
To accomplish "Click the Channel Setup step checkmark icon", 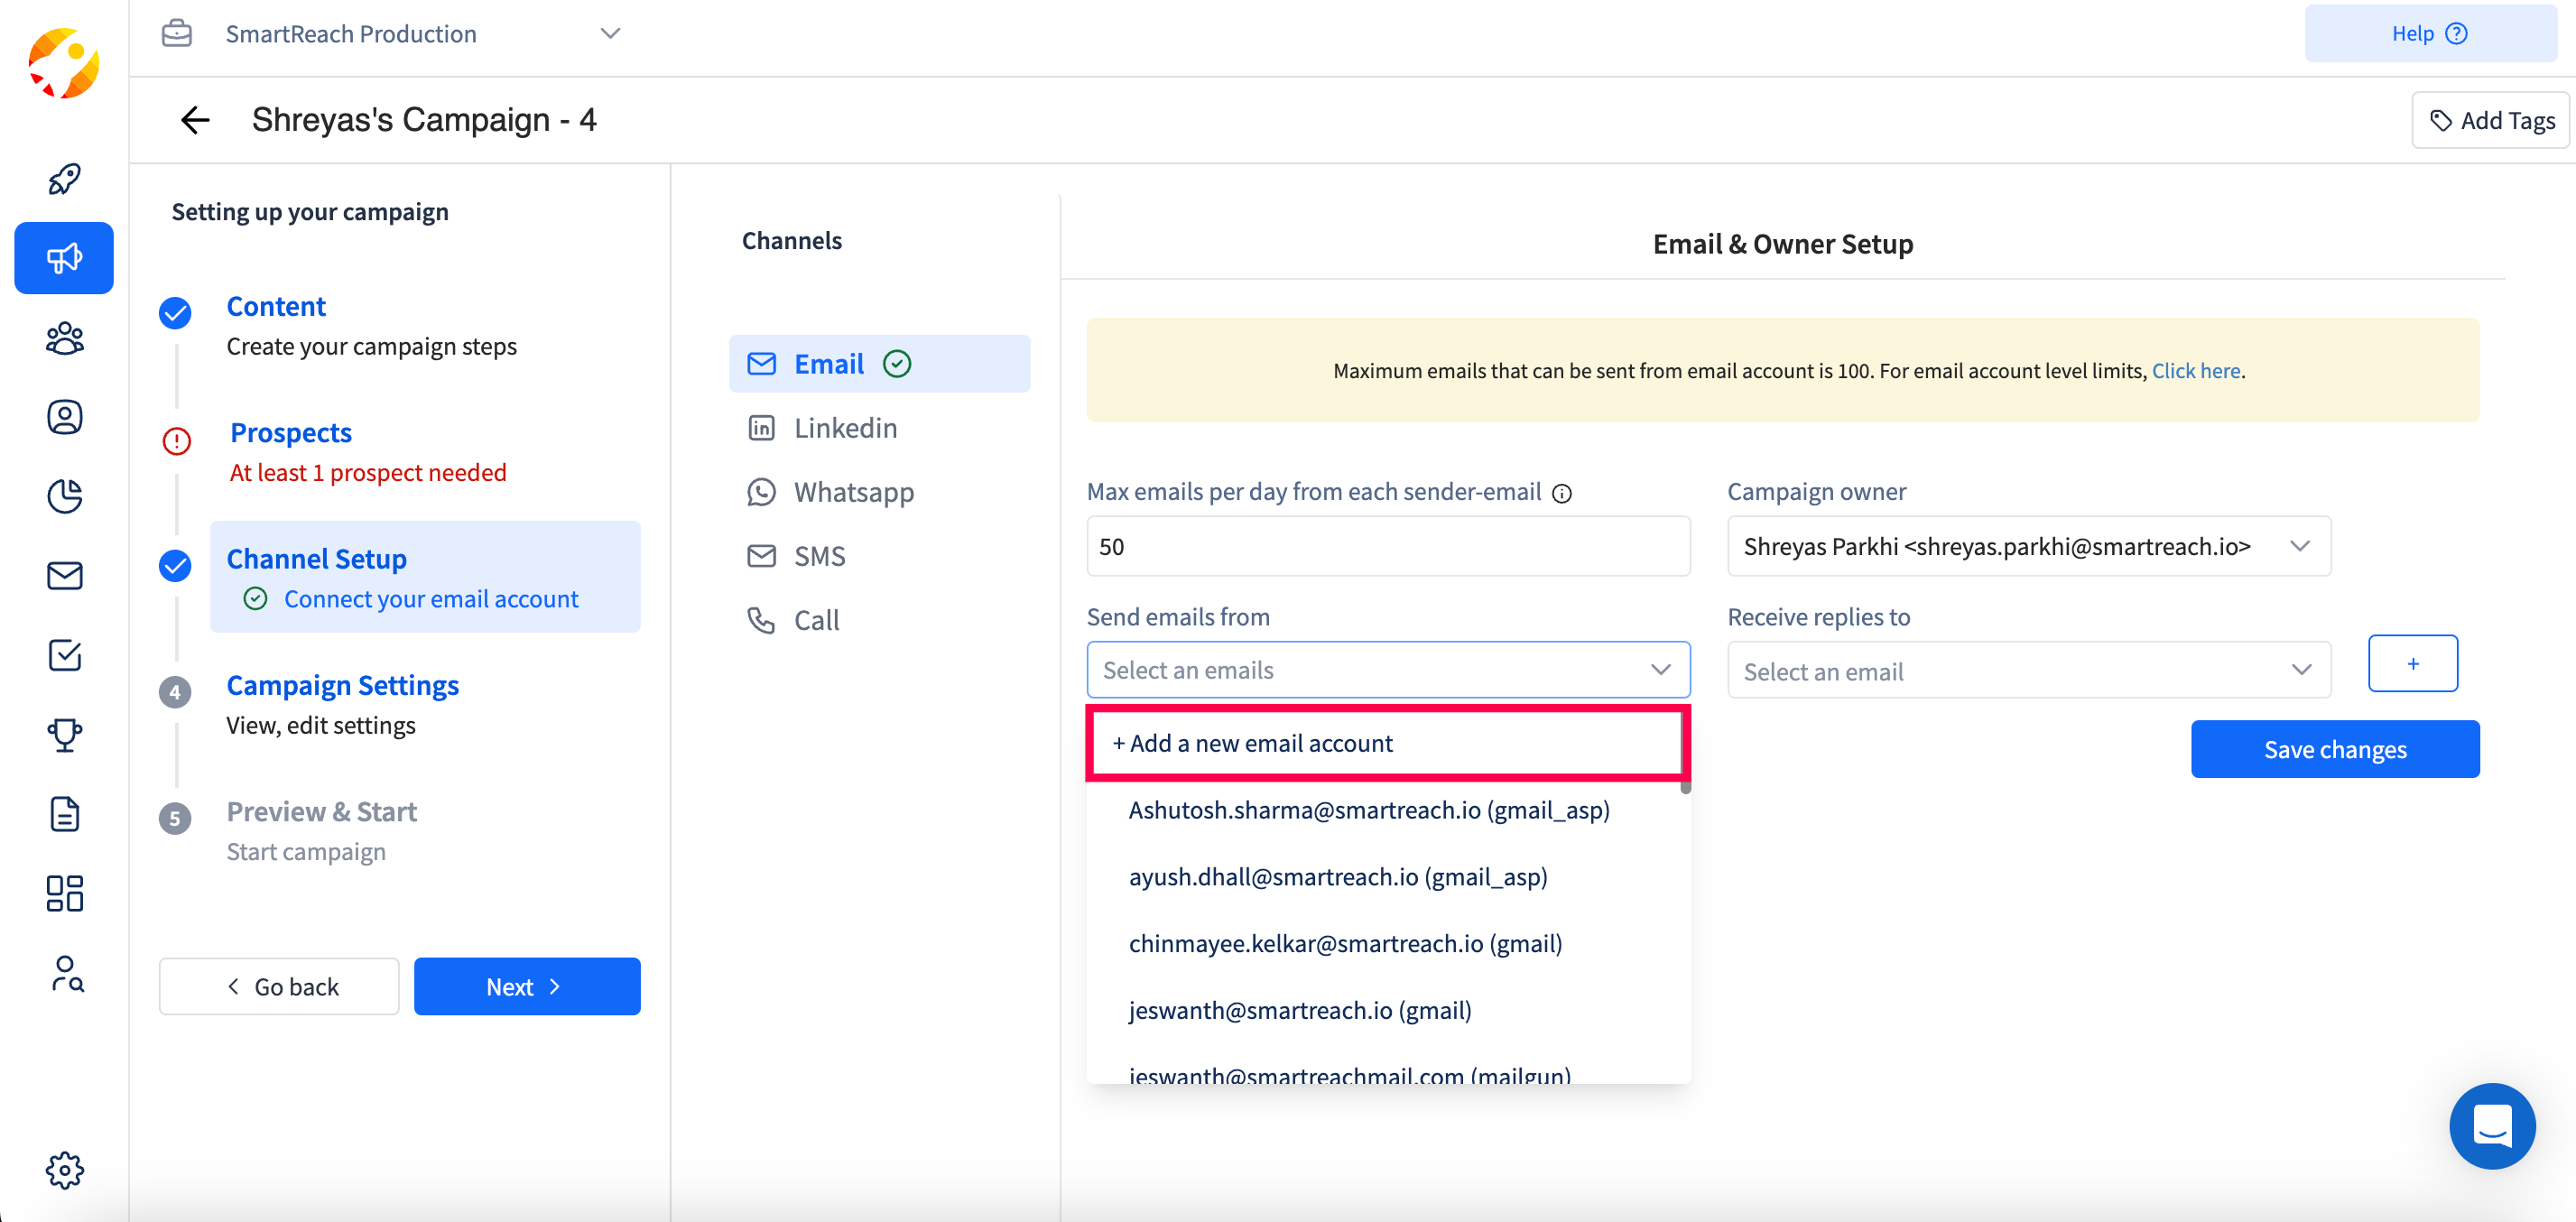I will [175, 566].
